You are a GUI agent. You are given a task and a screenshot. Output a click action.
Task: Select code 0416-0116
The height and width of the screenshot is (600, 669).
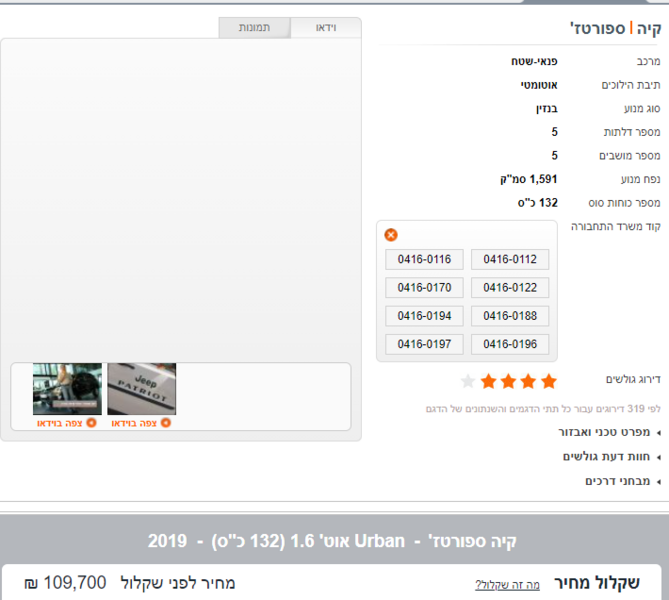point(424,259)
